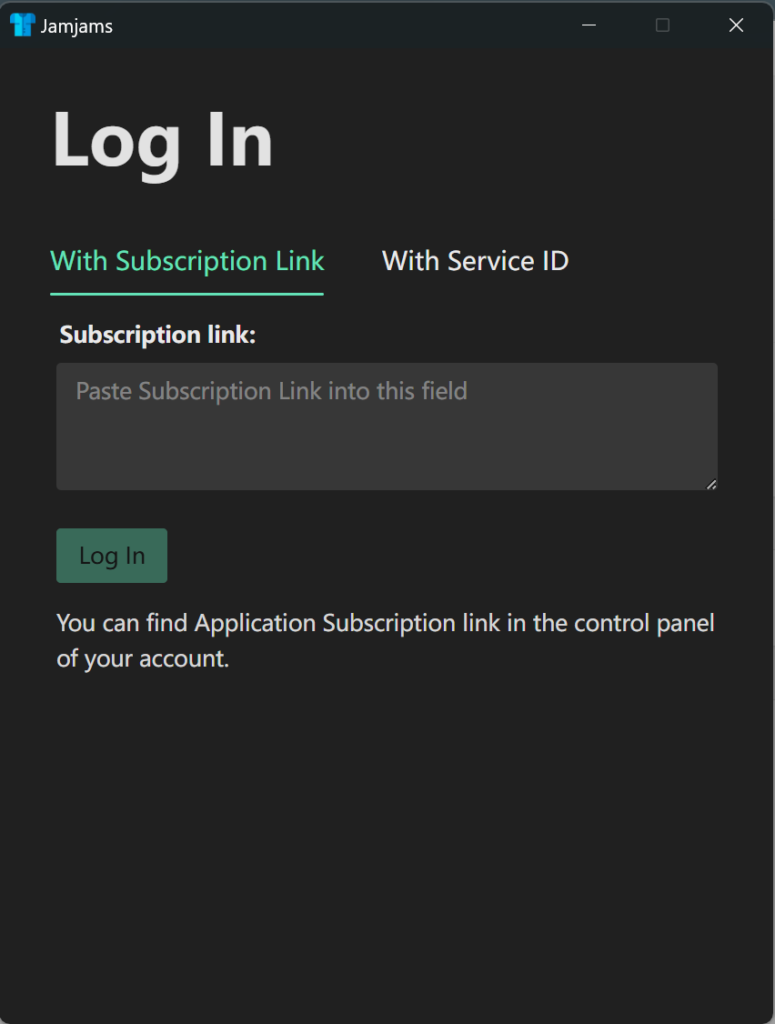Click the placeholder text inside the subscription field

(x=271, y=391)
